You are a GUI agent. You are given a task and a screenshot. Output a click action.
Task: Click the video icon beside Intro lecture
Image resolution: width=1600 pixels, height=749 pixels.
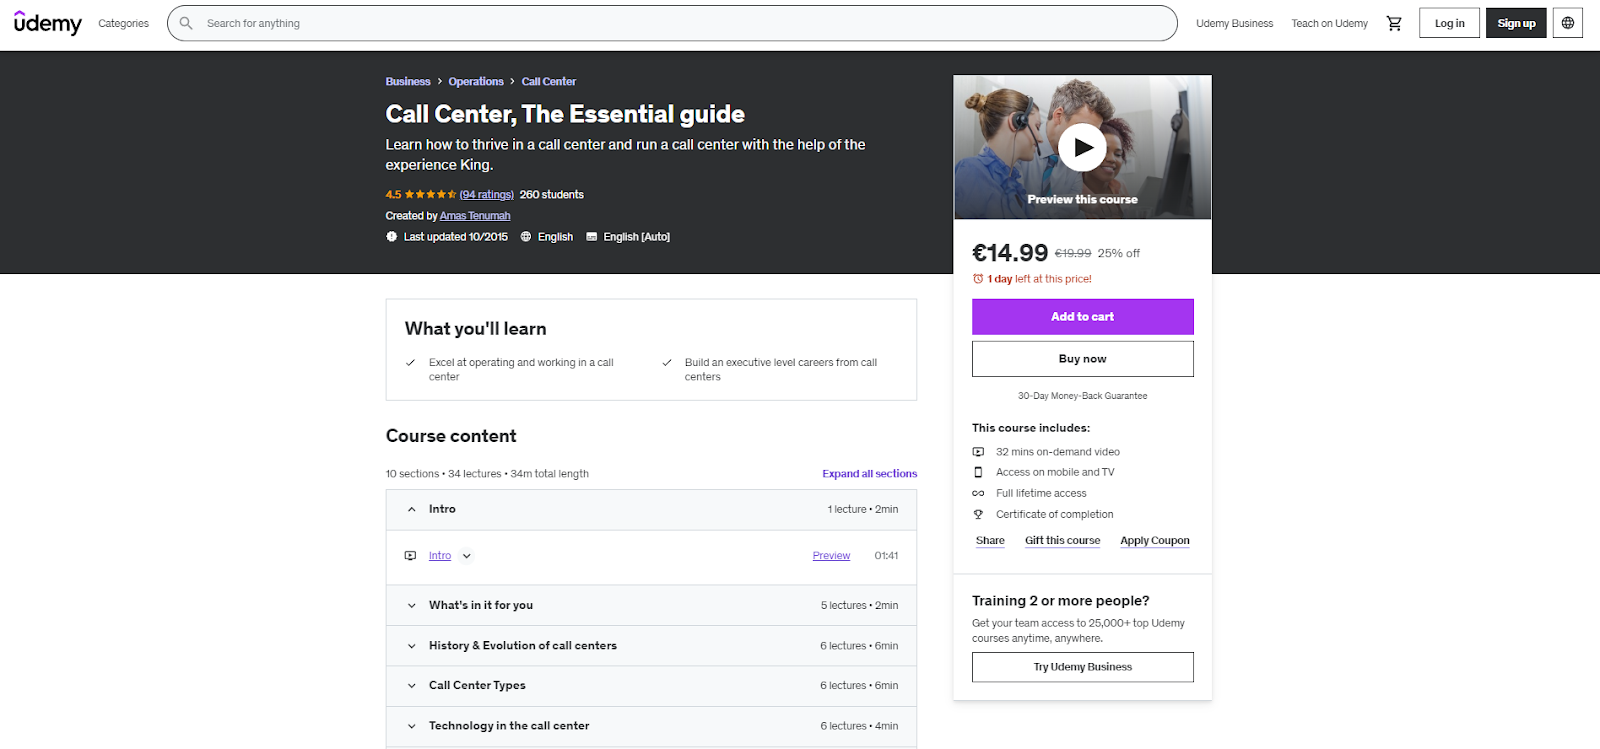tap(410, 556)
